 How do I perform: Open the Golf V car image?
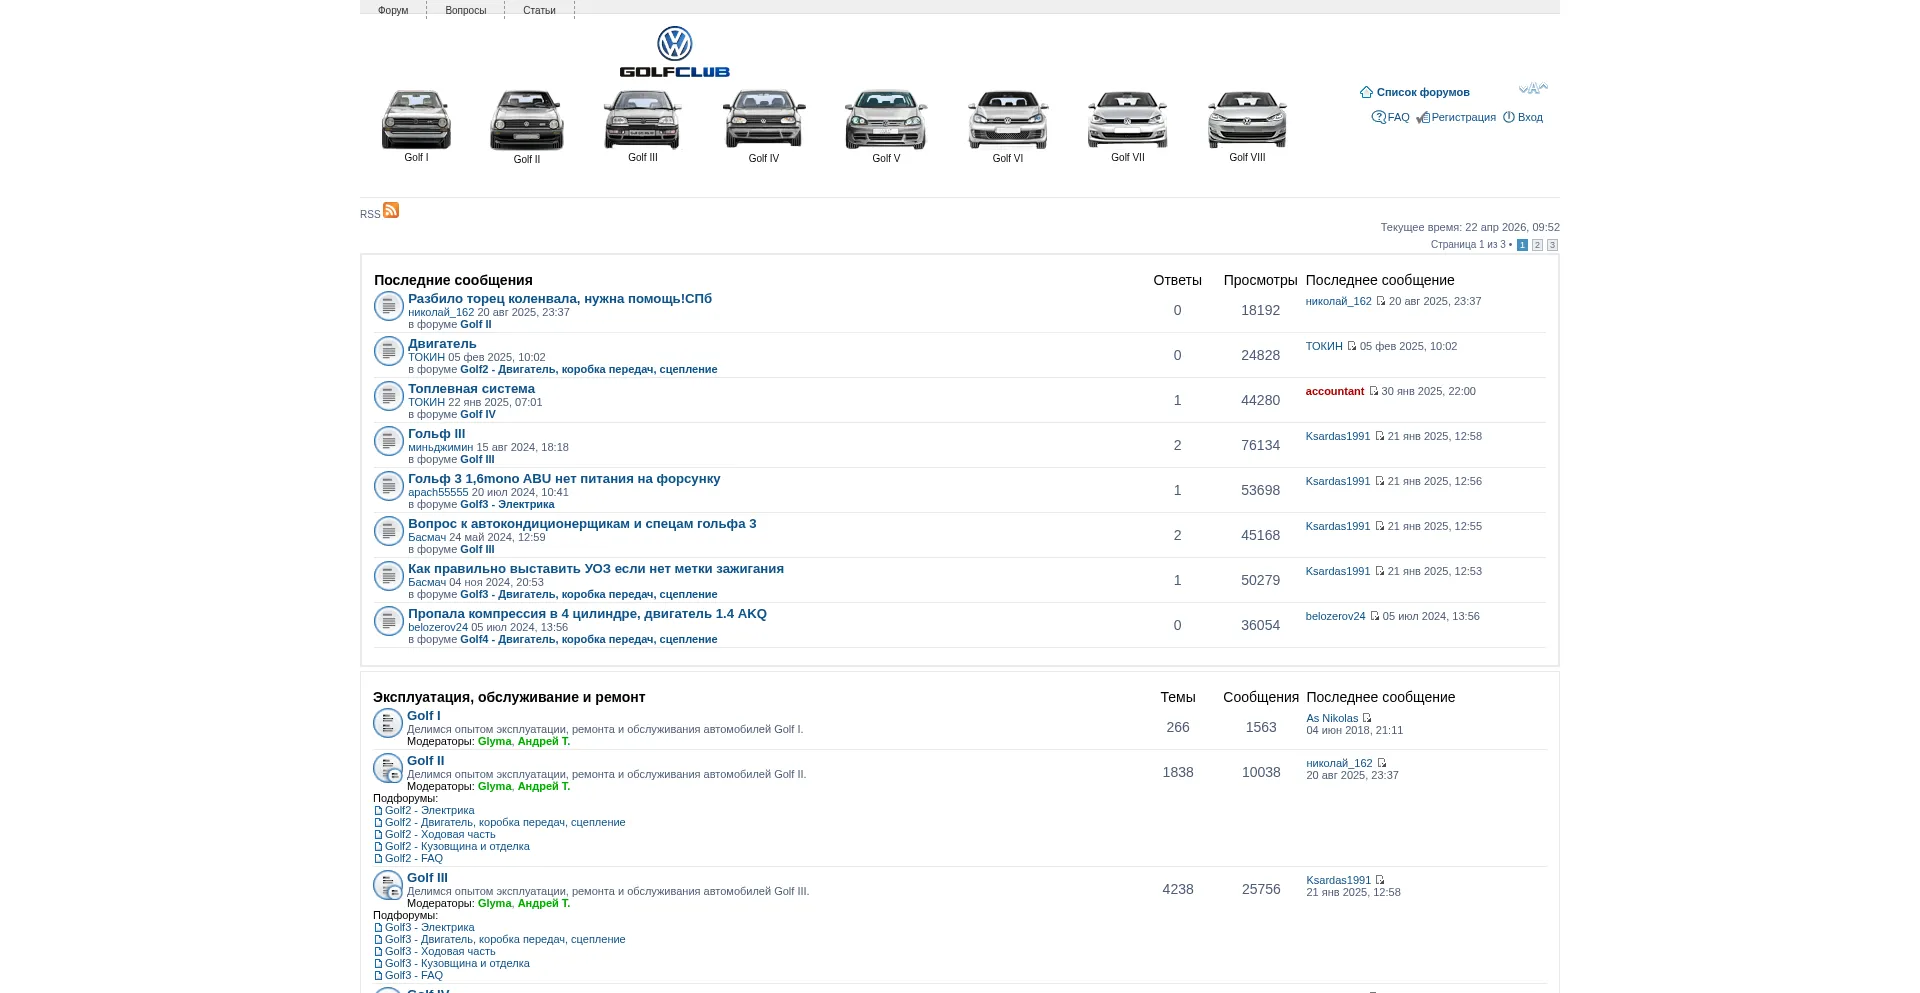click(x=886, y=120)
